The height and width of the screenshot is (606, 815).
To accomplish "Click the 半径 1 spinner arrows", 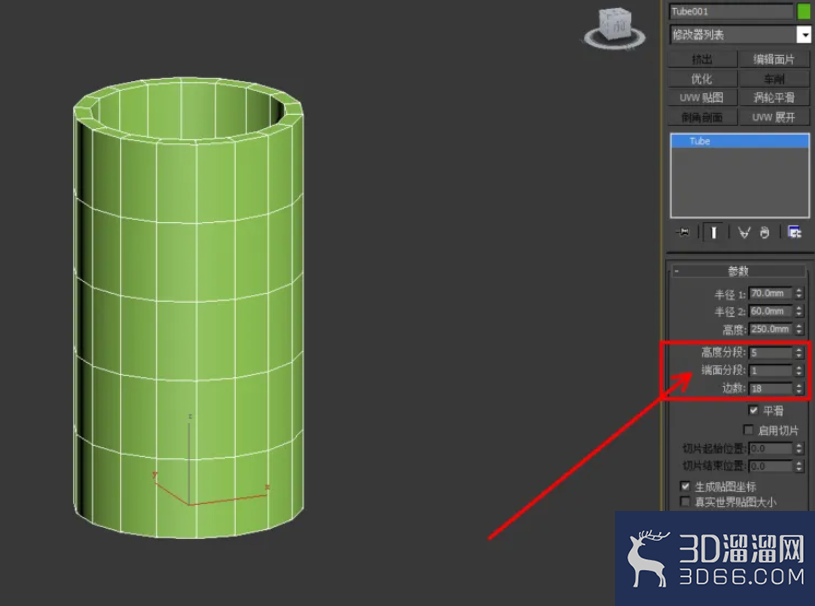I will [x=799, y=294].
